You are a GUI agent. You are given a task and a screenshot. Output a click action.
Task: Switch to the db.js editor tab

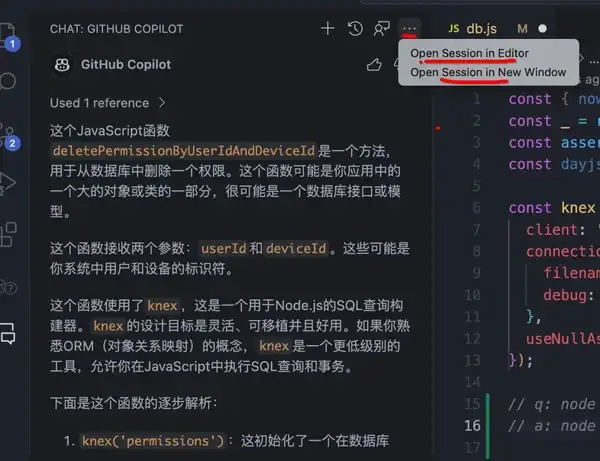pos(481,29)
